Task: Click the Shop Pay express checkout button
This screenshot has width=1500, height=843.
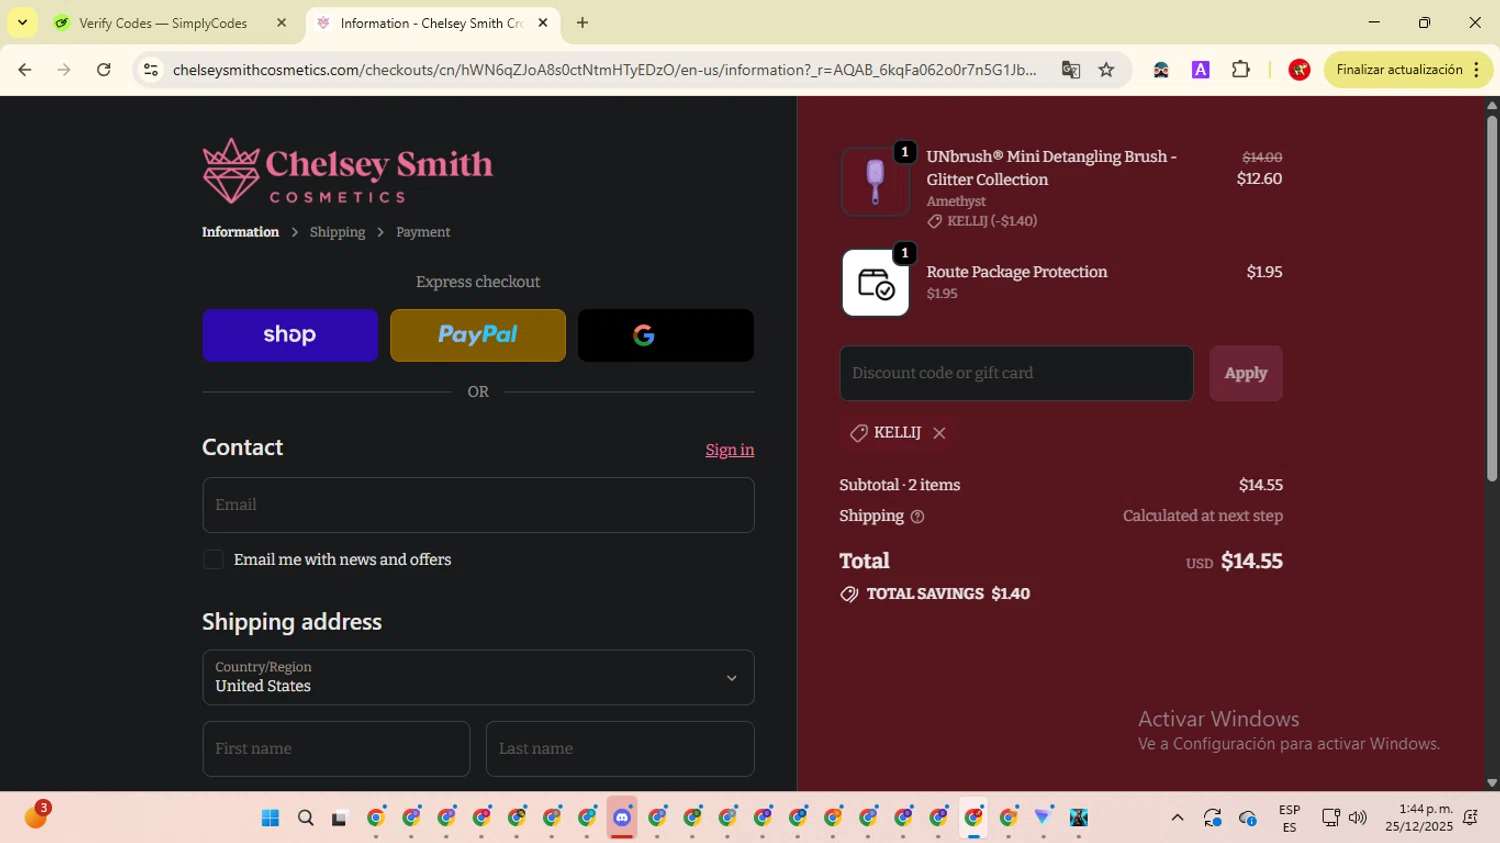Action: pyautogui.click(x=290, y=335)
